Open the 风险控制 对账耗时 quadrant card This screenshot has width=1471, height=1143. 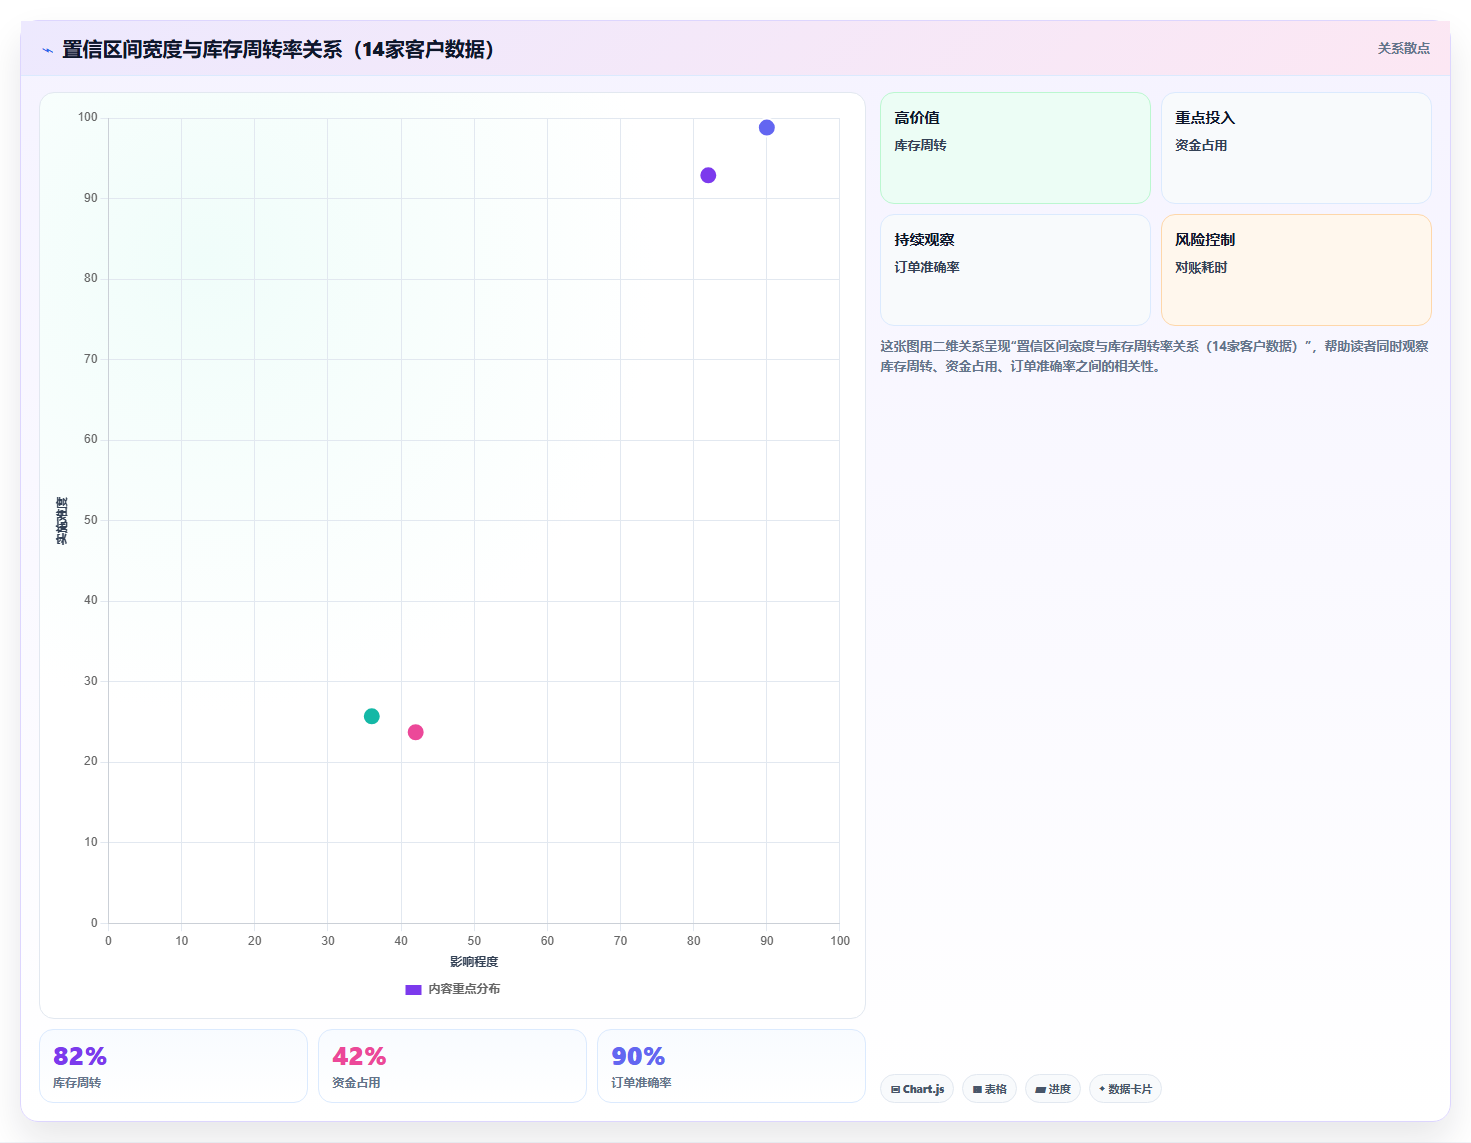pyautogui.click(x=1296, y=270)
